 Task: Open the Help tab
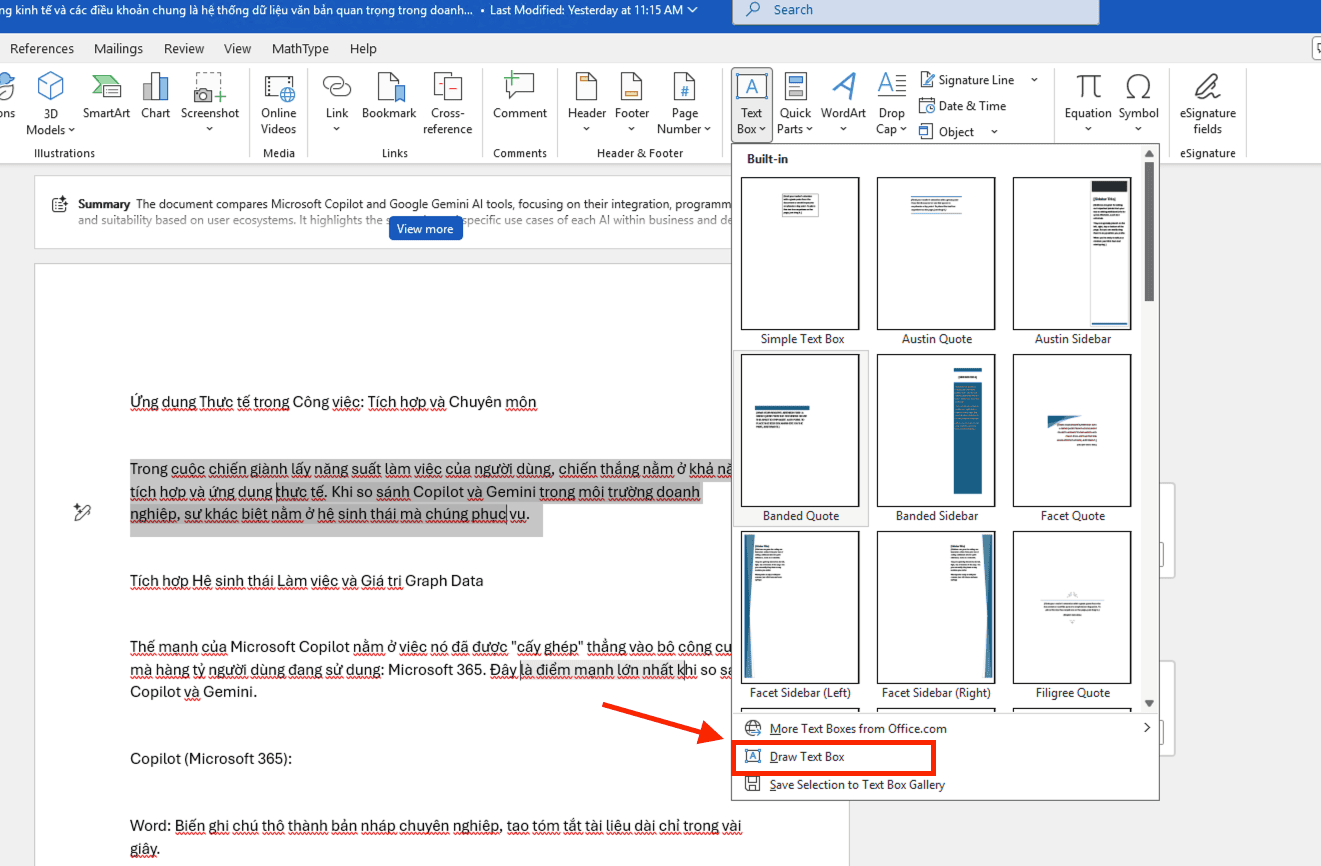[363, 48]
